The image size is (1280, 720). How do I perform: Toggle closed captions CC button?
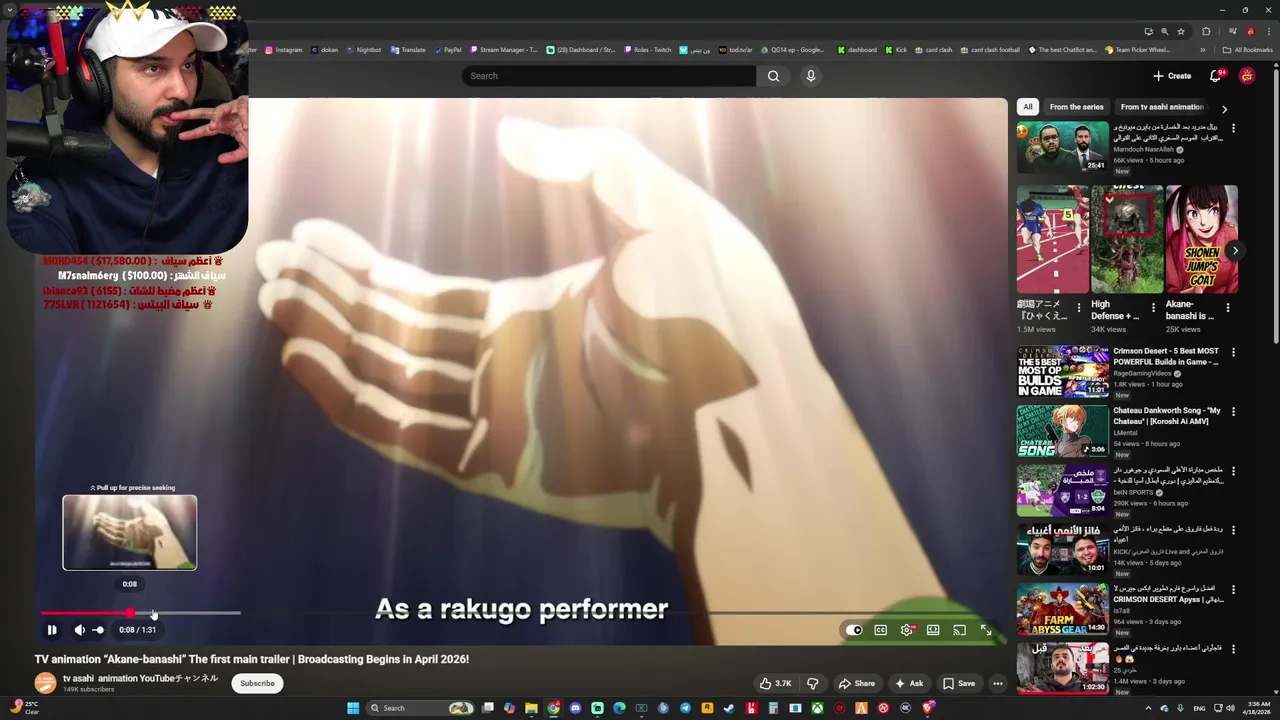(880, 630)
